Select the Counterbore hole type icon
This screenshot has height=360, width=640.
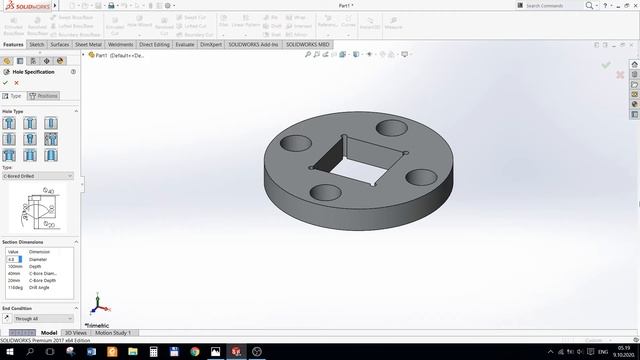click(x=9, y=123)
